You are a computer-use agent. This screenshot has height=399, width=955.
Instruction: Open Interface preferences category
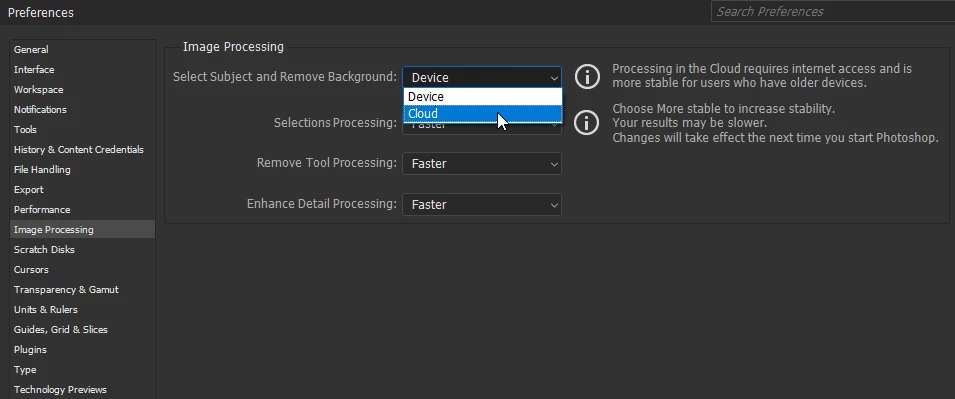pos(34,70)
